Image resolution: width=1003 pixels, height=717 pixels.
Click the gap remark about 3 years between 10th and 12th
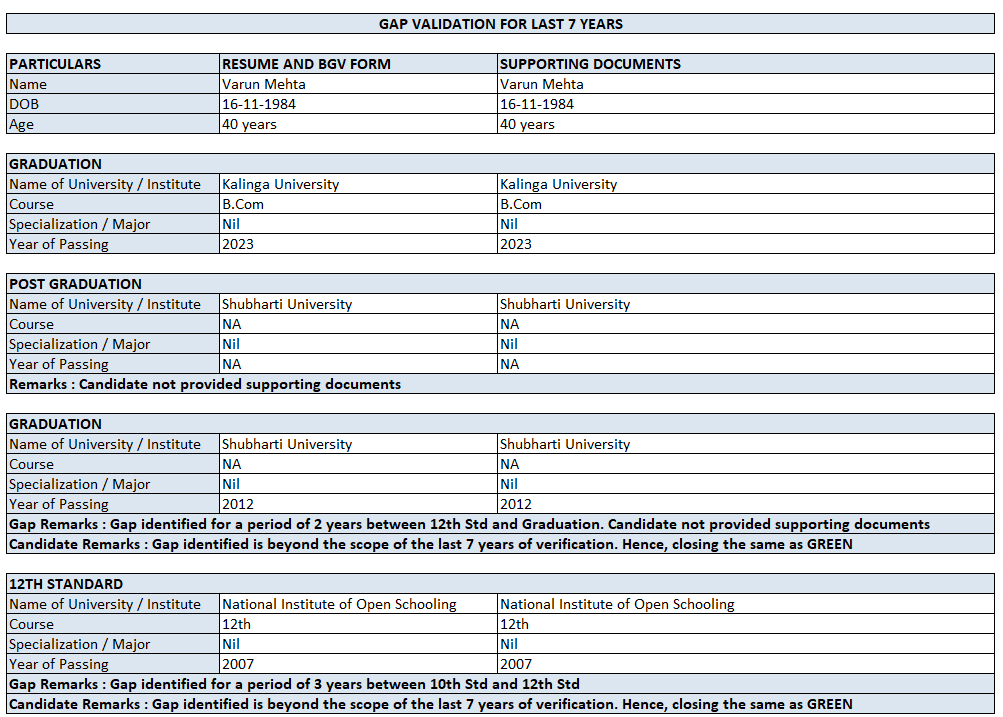click(x=500, y=684)
